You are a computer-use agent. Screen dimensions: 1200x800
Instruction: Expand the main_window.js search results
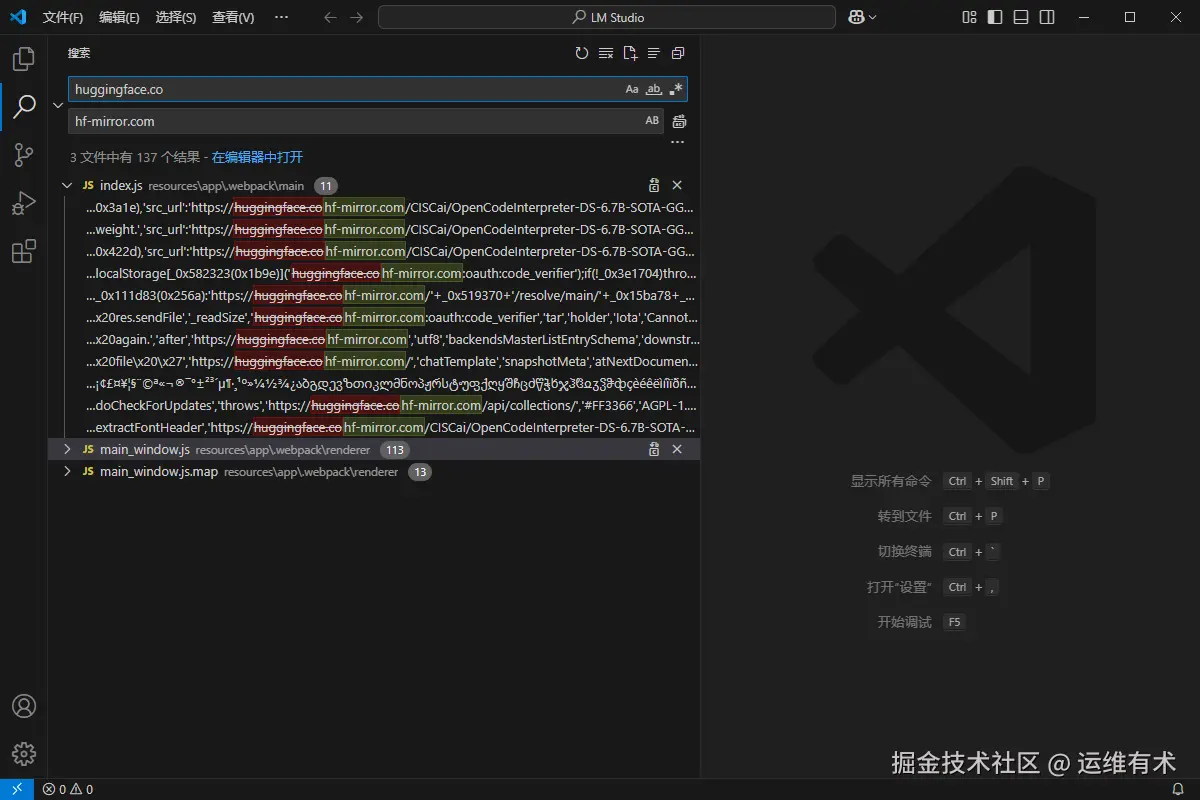coord(67,449)
